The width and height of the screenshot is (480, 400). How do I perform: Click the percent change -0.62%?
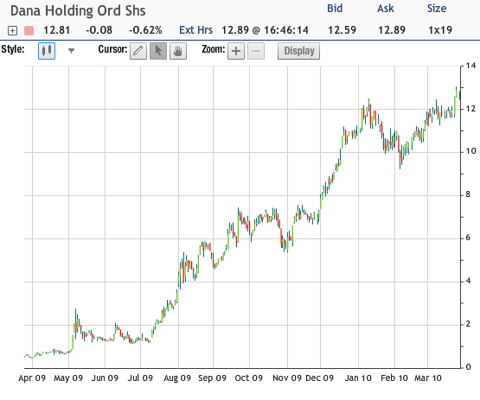(x=145, y=30)
